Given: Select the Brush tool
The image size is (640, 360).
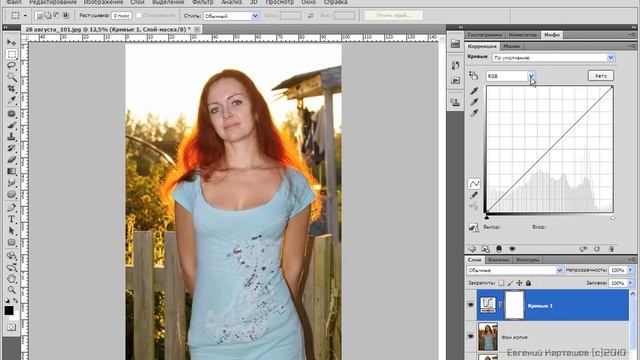Looking at the screenshot, I should tap(11, 125).
